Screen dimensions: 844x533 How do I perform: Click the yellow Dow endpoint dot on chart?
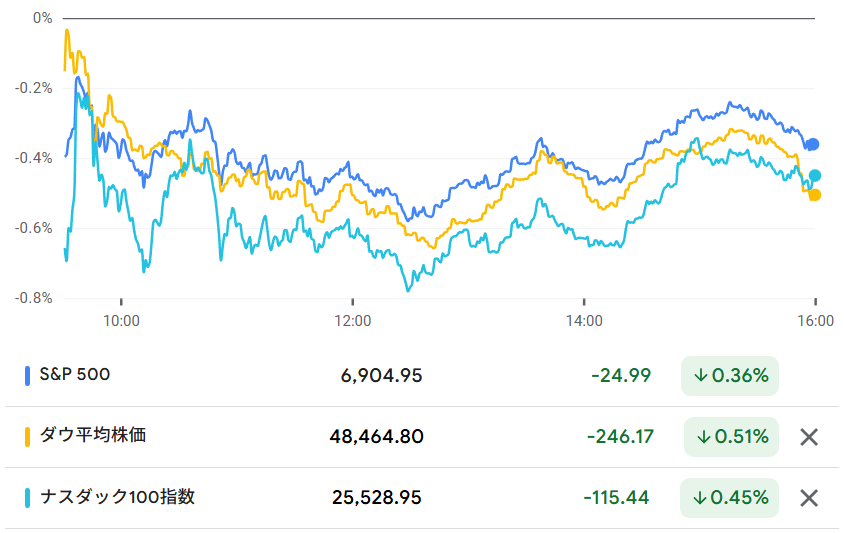[x=815, y=195]
